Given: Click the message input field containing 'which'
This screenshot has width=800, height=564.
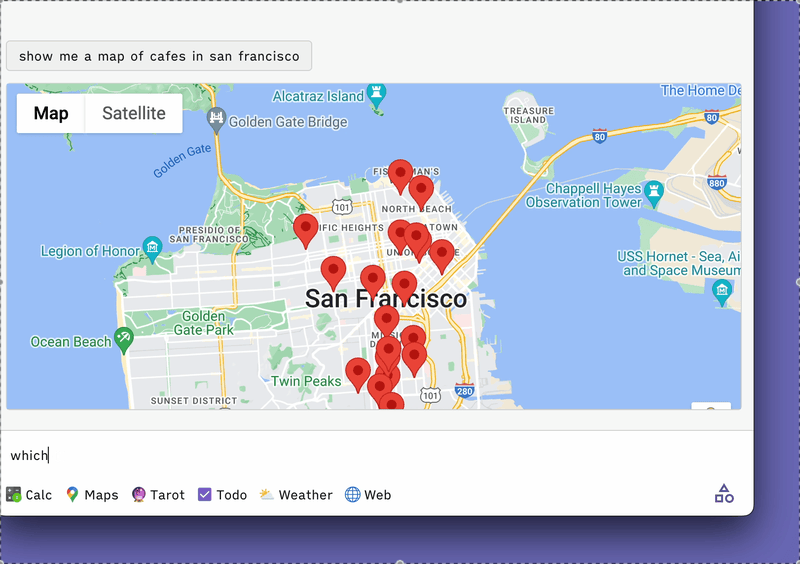Looking at the screenshot, I should click(x=377, y=455).
